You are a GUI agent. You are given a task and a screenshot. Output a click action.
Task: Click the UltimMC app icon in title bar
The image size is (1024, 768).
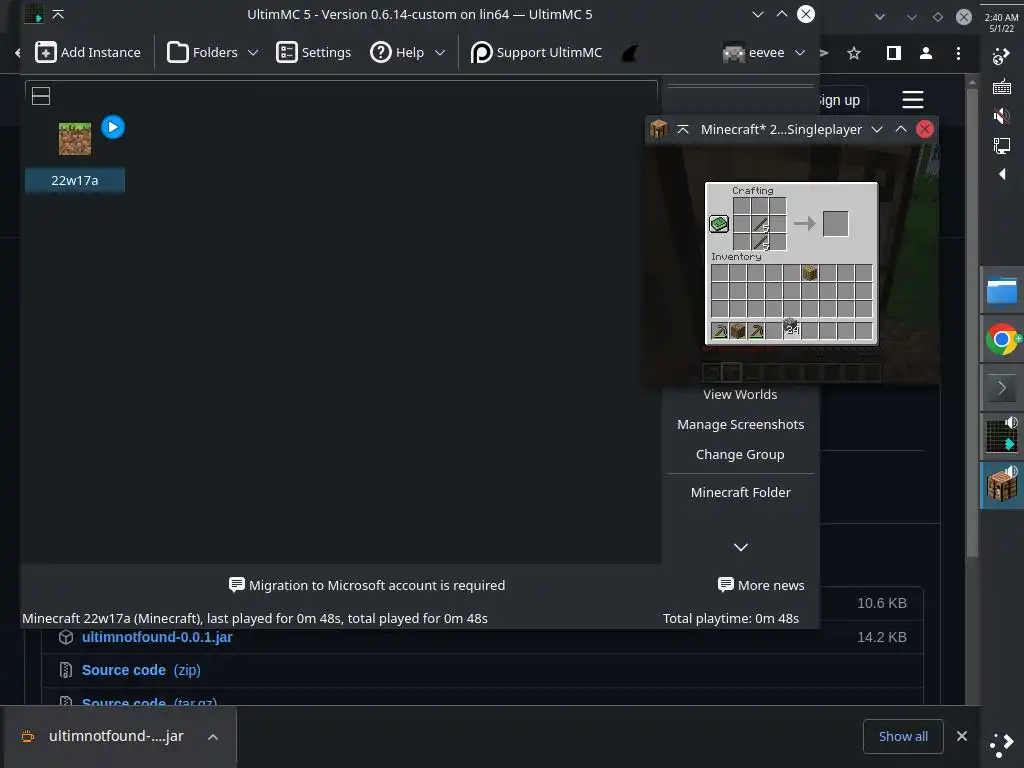pos(33,14)
